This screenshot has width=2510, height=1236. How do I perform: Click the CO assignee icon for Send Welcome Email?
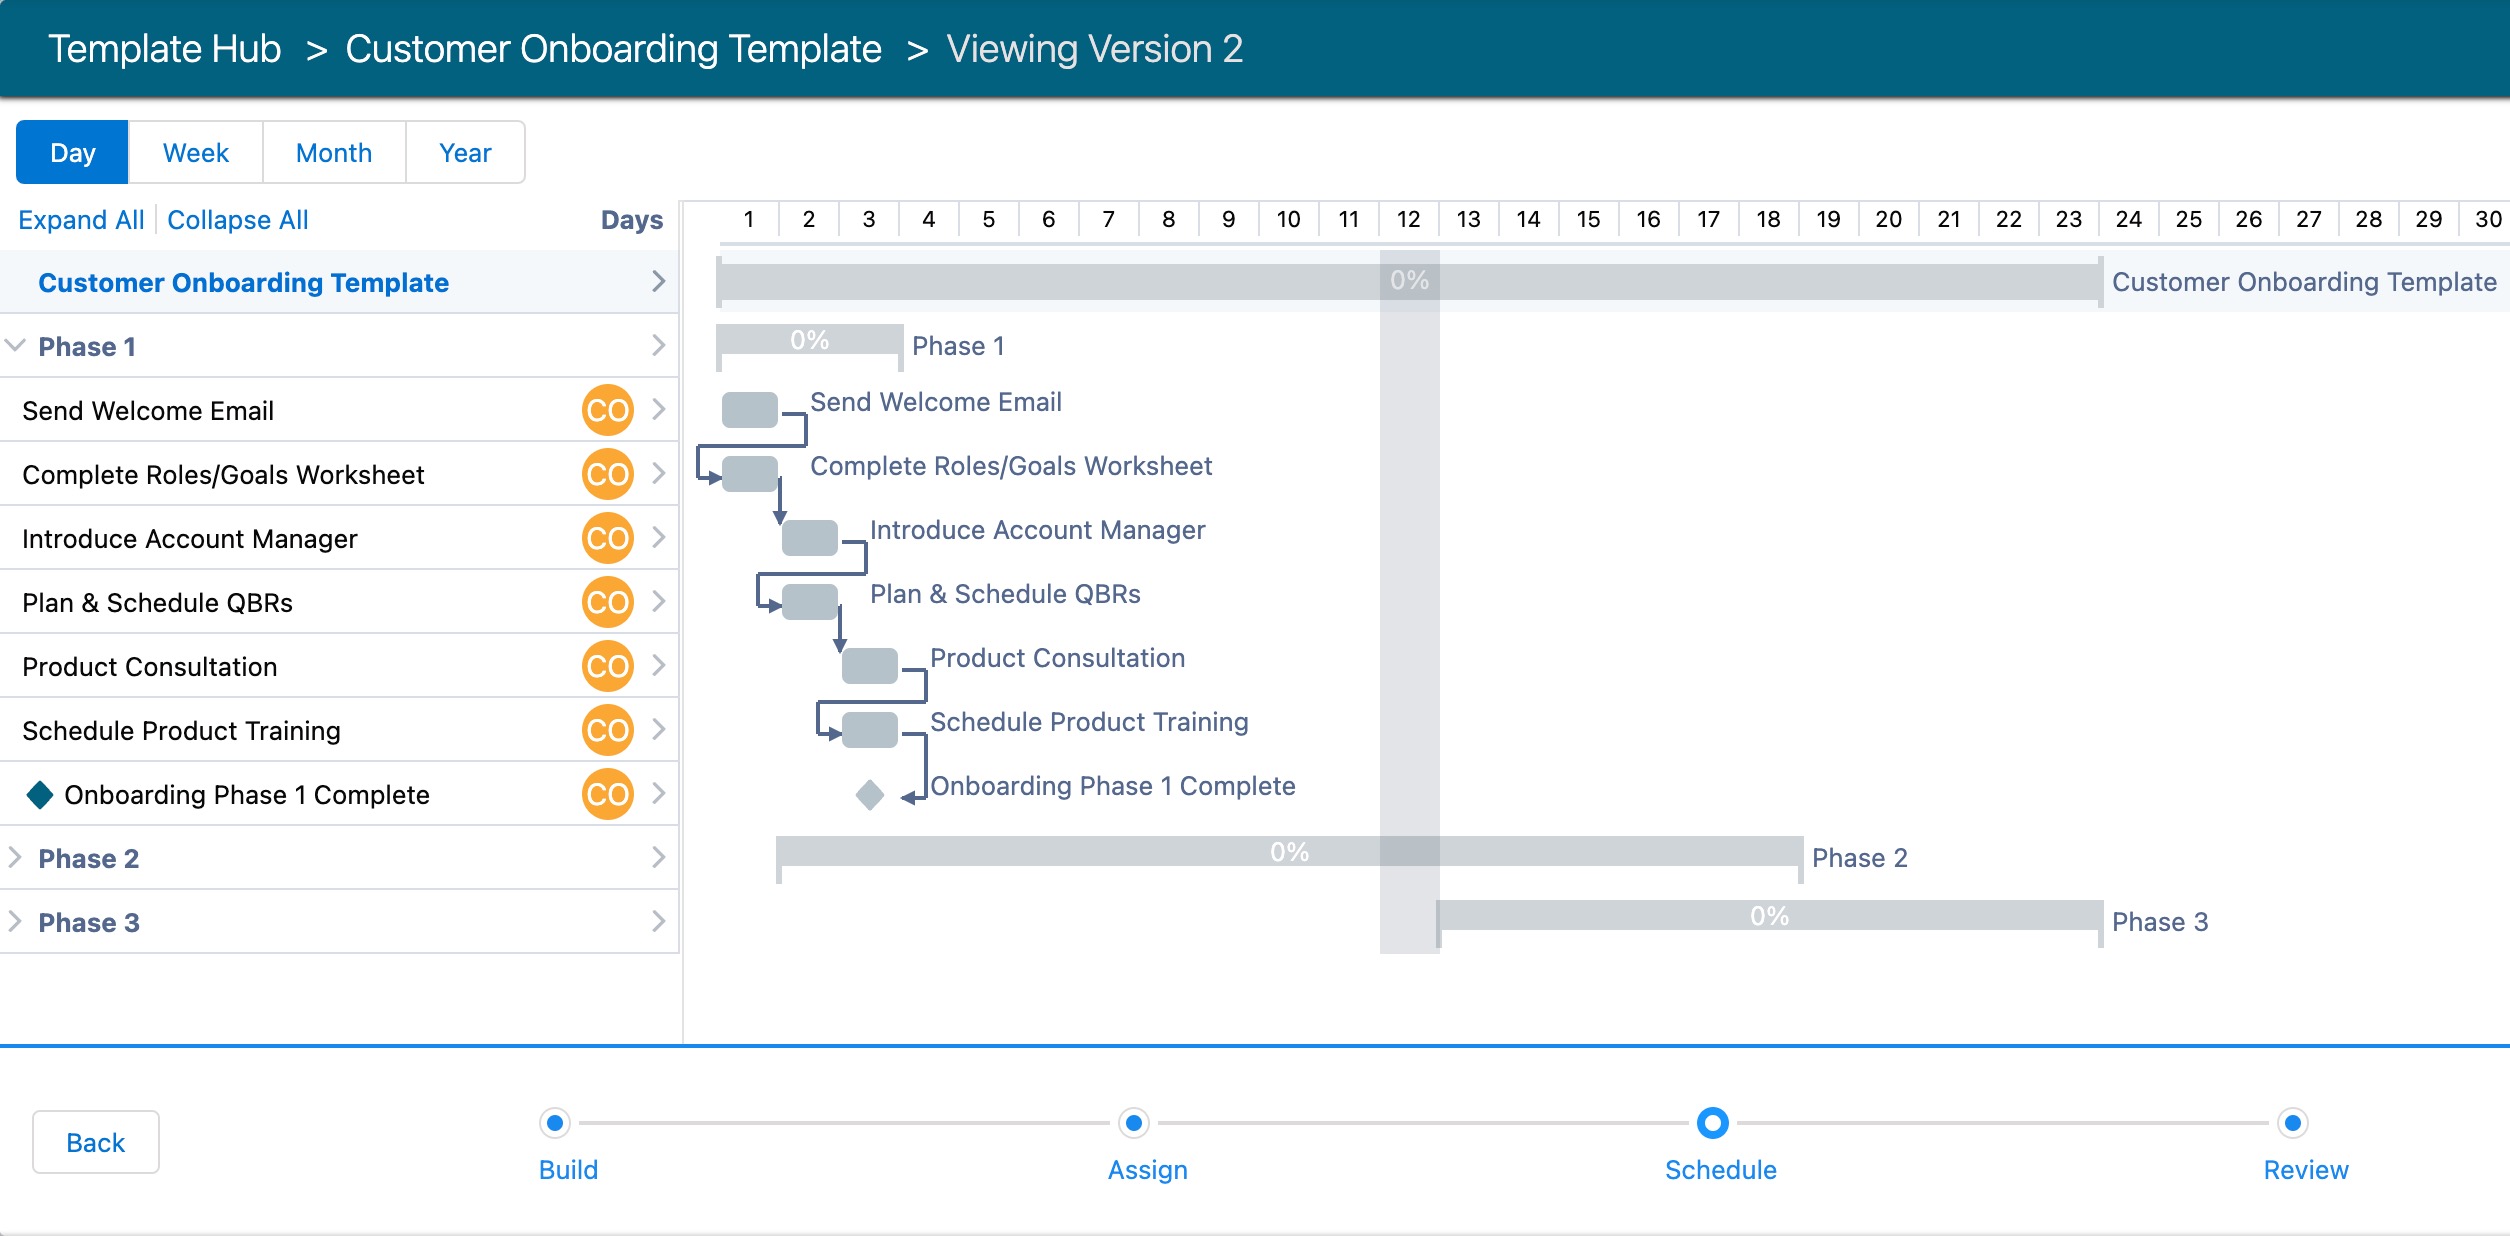tap(608, 410)
